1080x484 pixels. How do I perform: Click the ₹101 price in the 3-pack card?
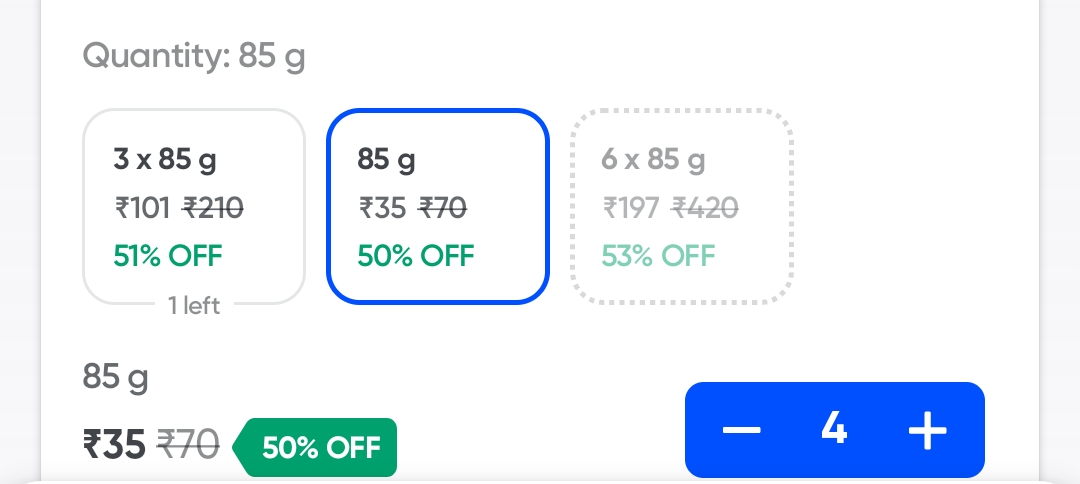[143, 208]
